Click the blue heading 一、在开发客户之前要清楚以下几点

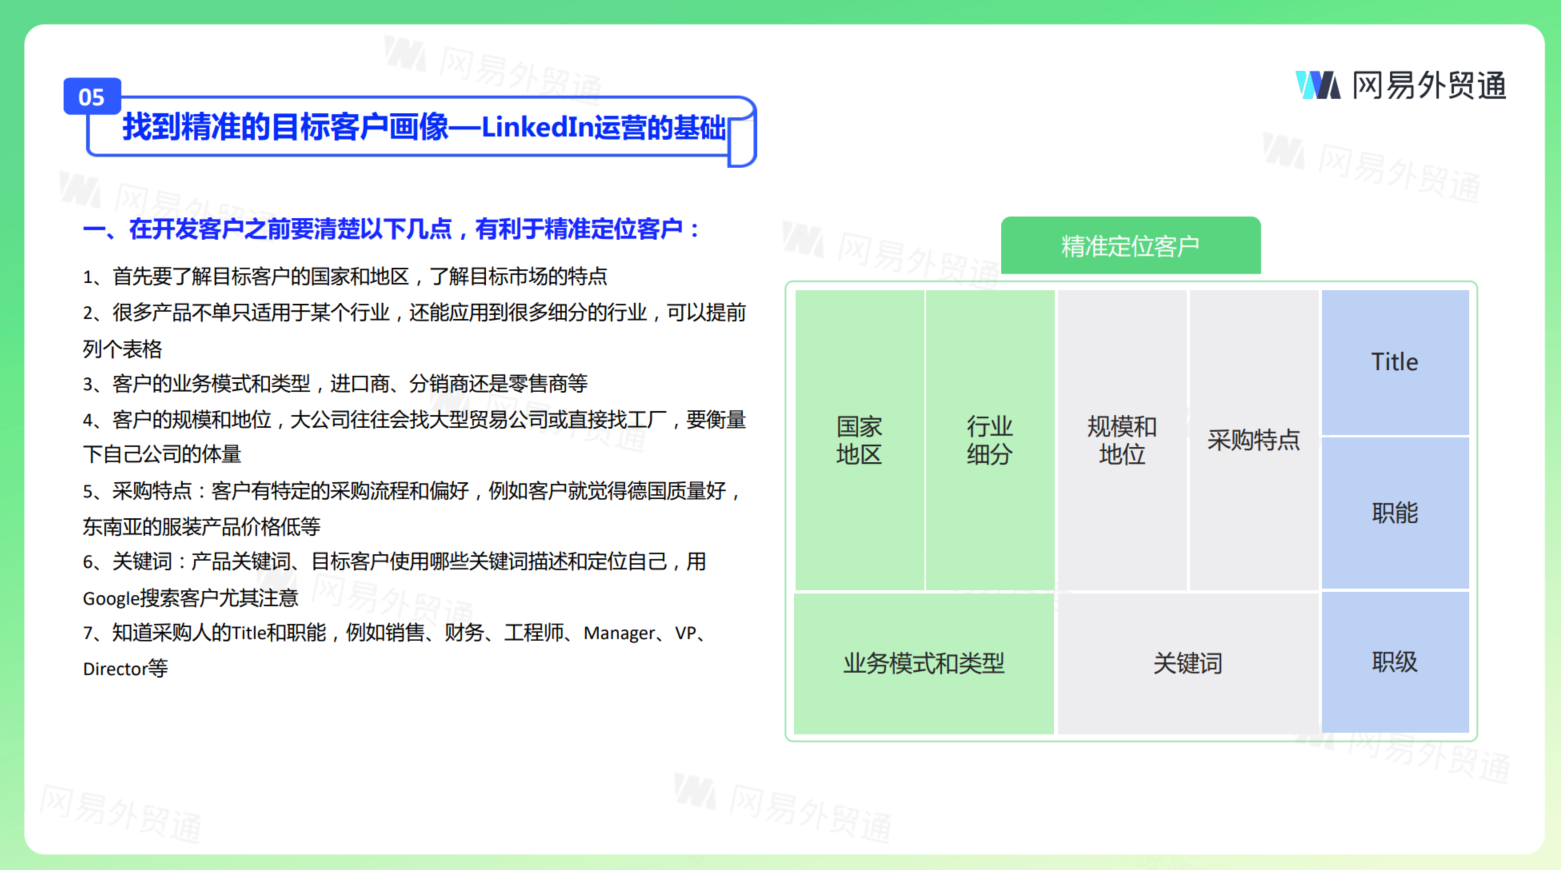click(x=391, y=229)
